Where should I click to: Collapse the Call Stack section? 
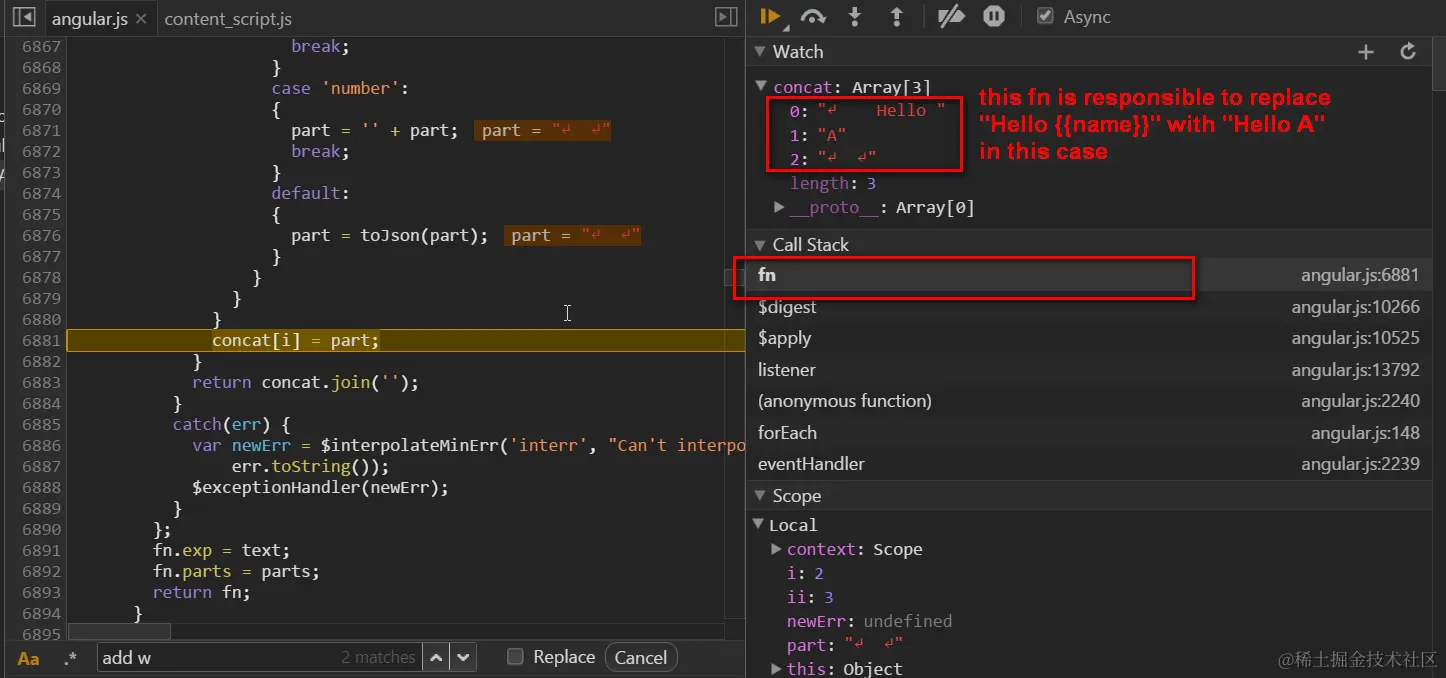(x=759, y=245)
